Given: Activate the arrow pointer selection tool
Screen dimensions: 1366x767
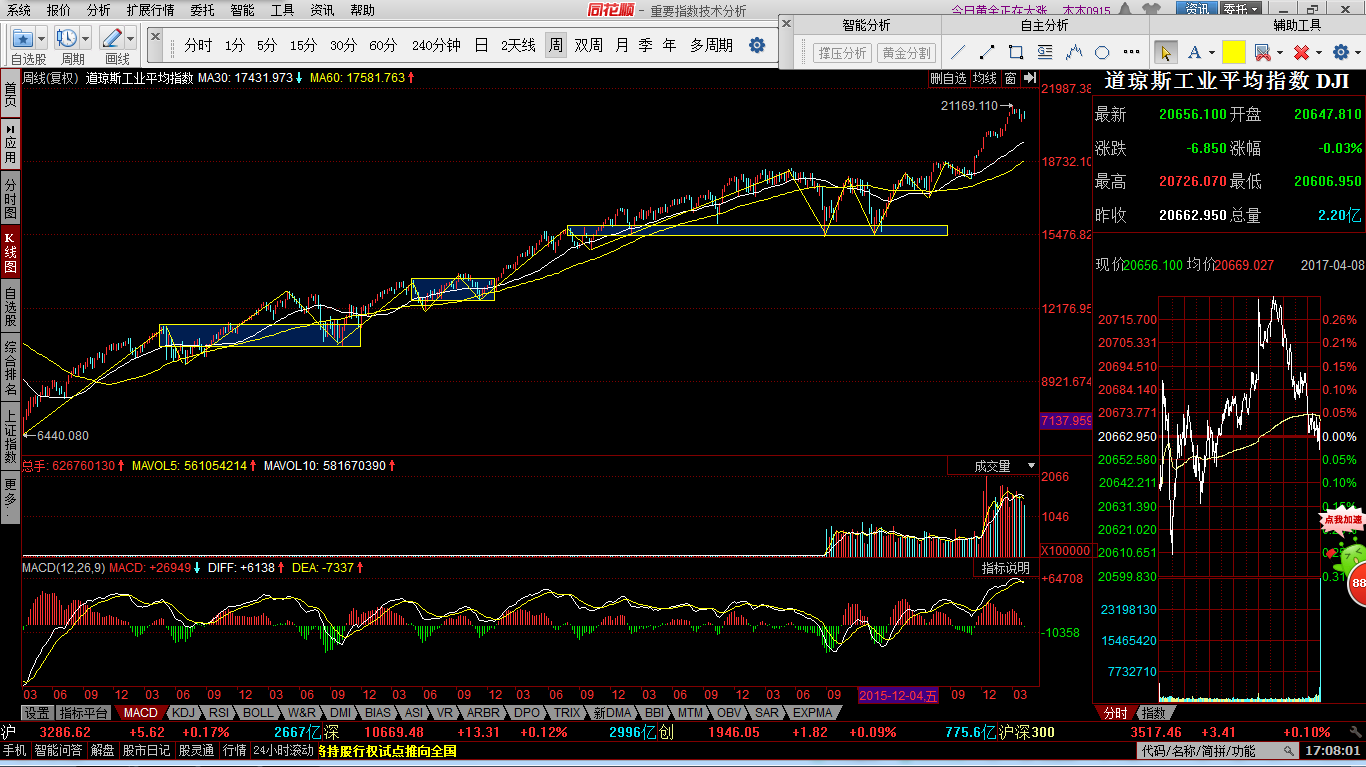Looking at the screenshot, I should pyautogui.click(x=1165, y=52).
